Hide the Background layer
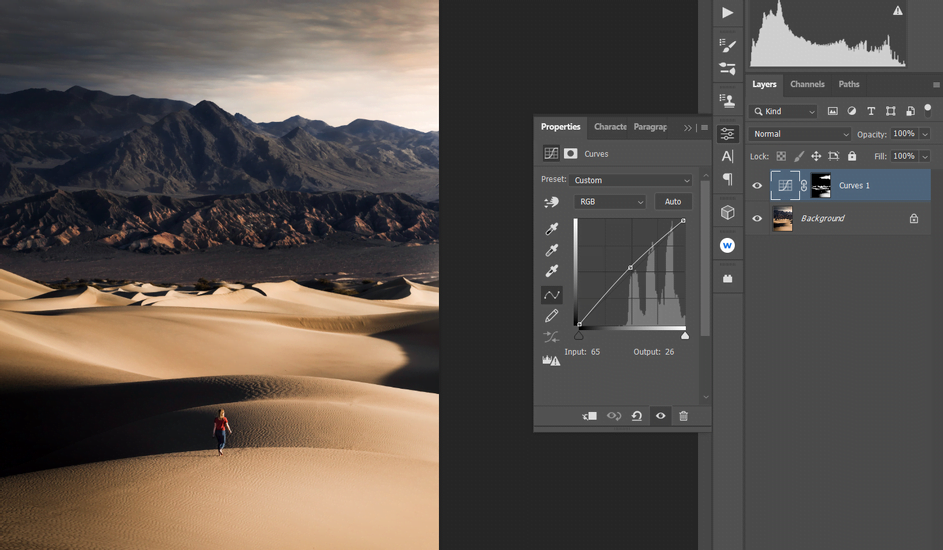The height and width of the screenshot is (550, 943). [x=757, y=218]
